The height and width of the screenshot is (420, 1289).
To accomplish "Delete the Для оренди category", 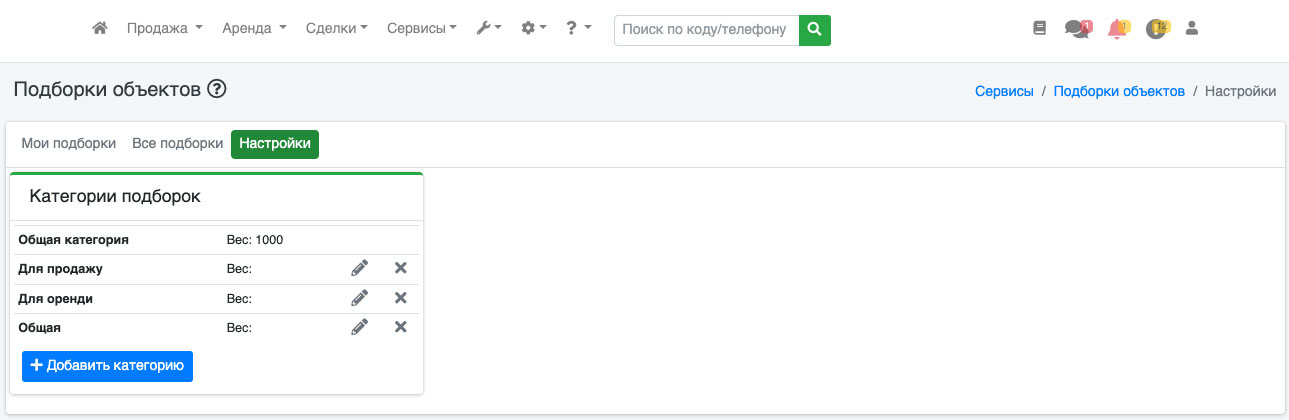I will click(x=400, y=297).
